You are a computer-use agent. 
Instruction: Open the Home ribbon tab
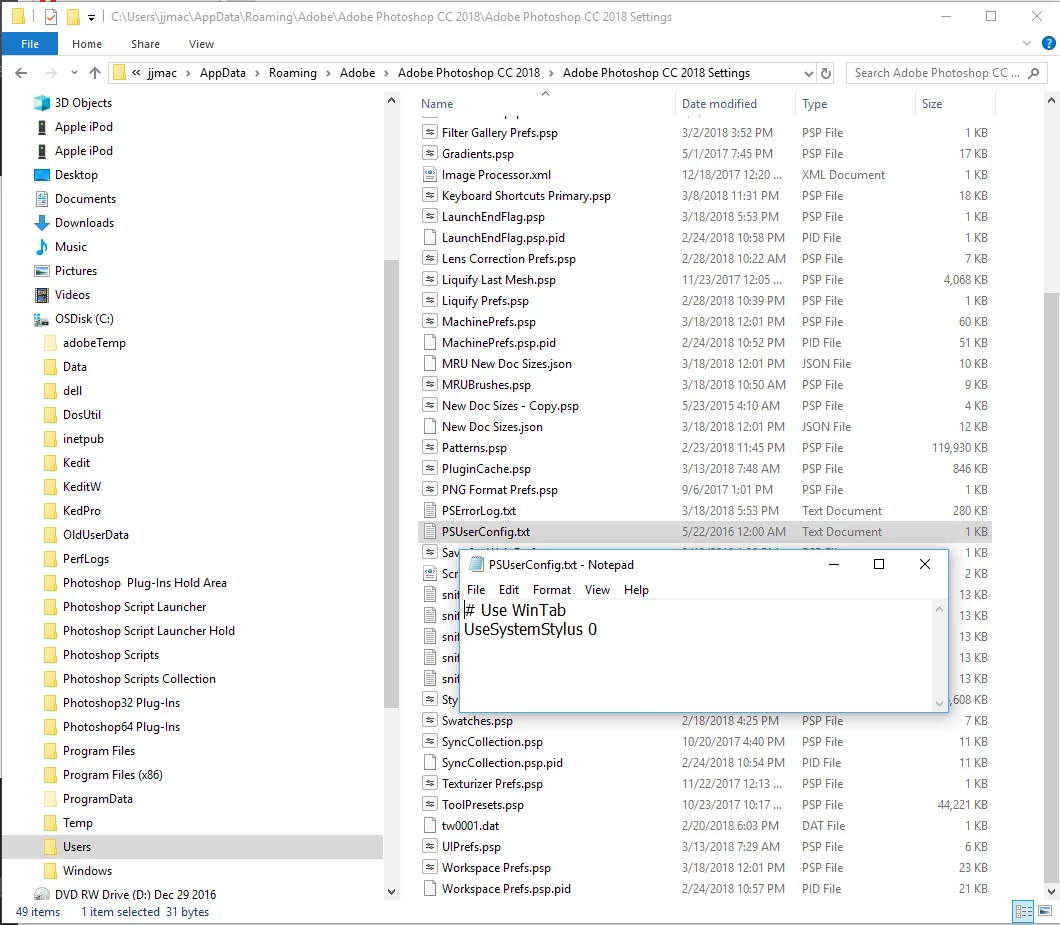pyautogui.click(x=87, y=44)
